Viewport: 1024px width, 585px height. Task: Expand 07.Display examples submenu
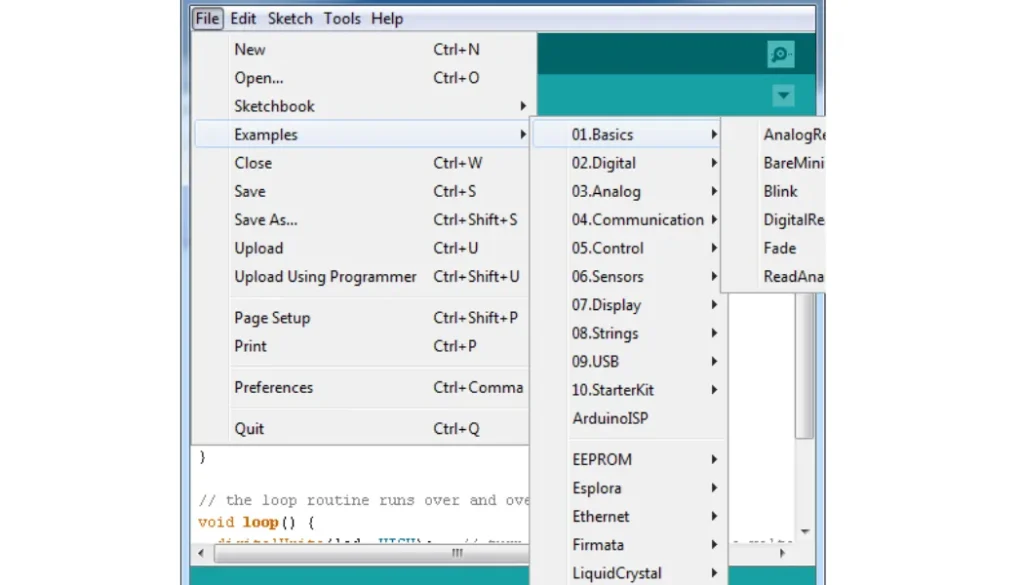627,305
